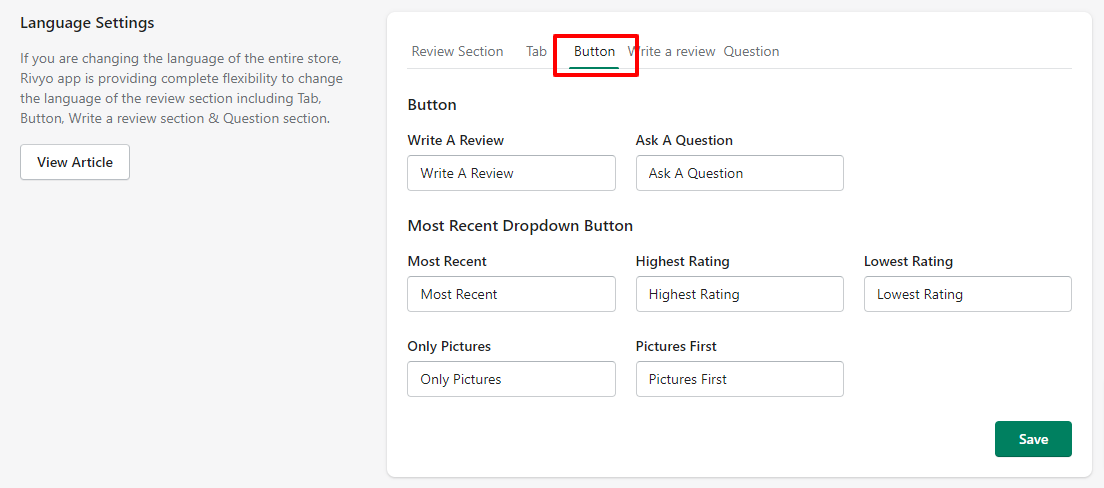1104x488 pixels.
Task: Select the highlighted Button tab
Action: [x=594, y=51]
